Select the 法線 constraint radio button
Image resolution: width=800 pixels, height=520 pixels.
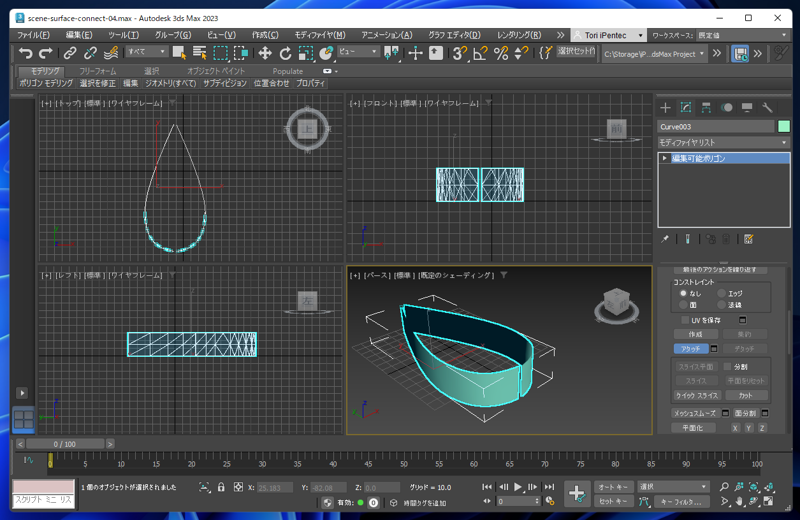point(721,305)
